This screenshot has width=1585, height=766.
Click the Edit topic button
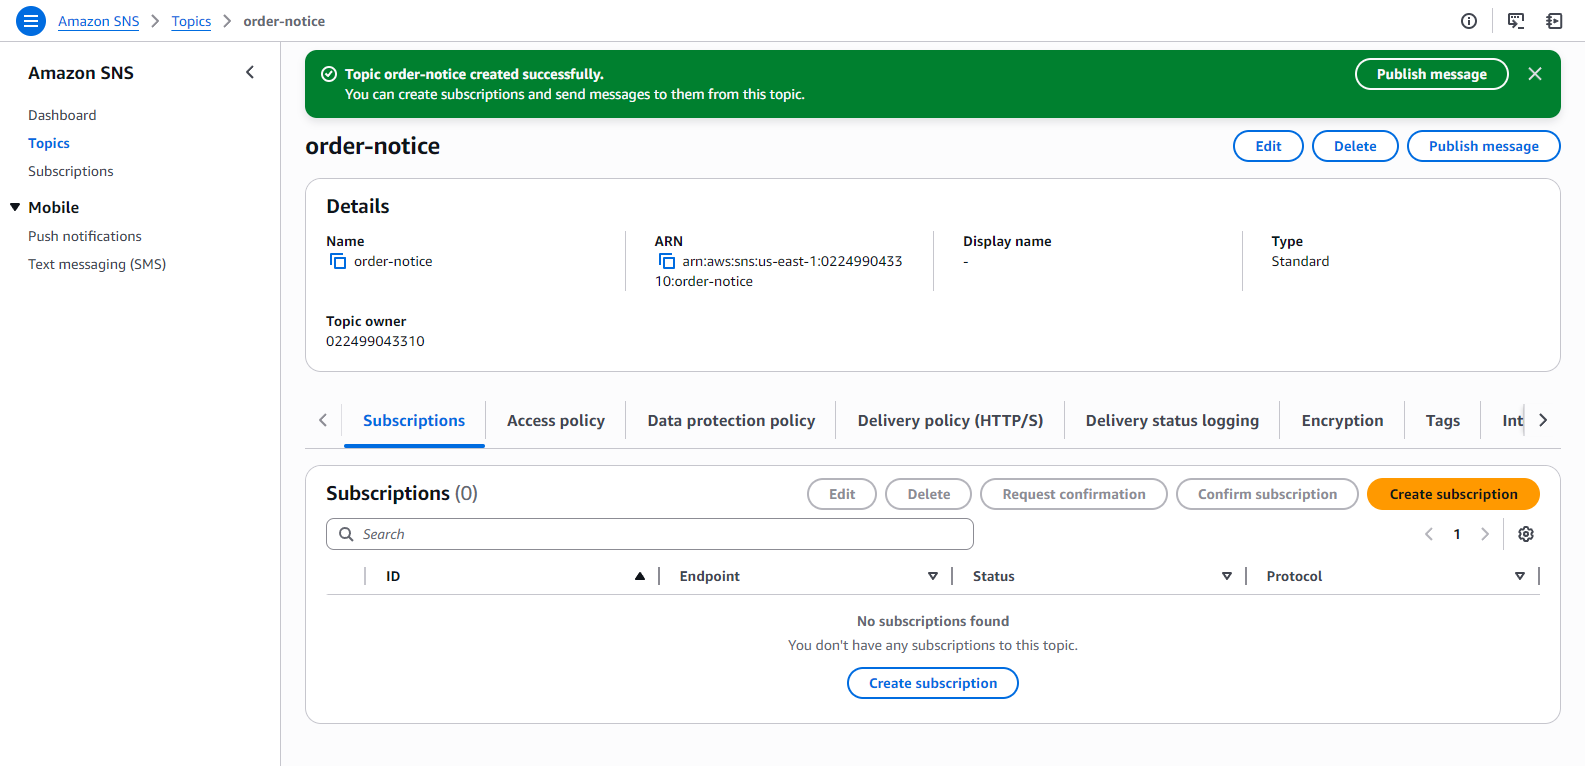[1268, 146]
